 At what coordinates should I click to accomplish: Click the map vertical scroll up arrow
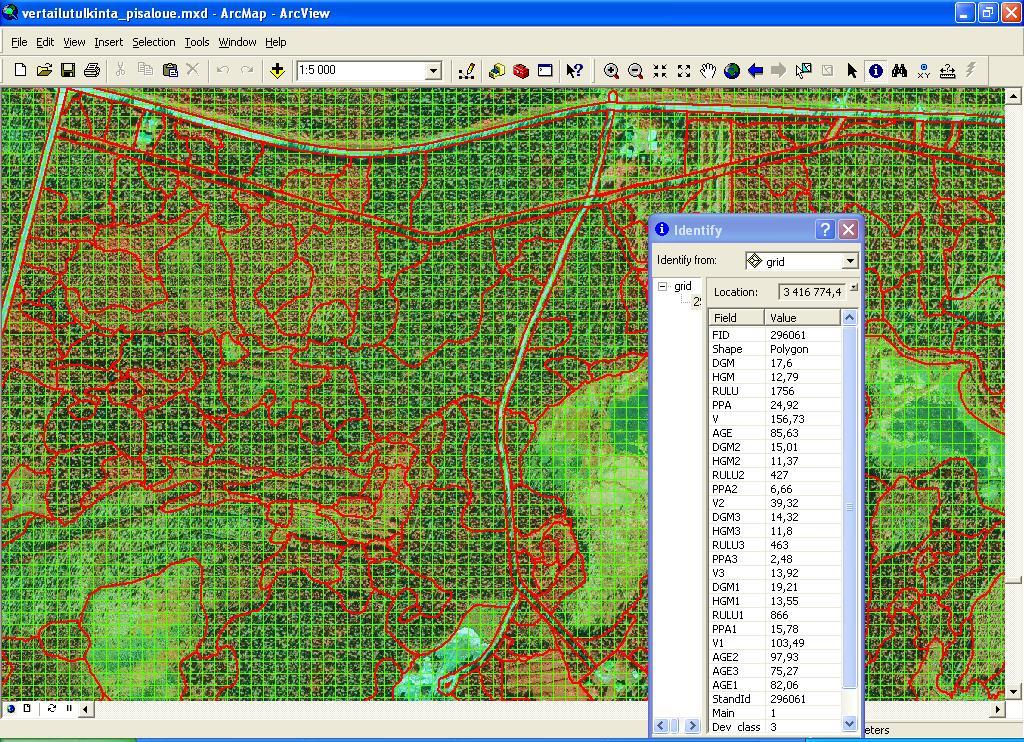(1013, 96)
